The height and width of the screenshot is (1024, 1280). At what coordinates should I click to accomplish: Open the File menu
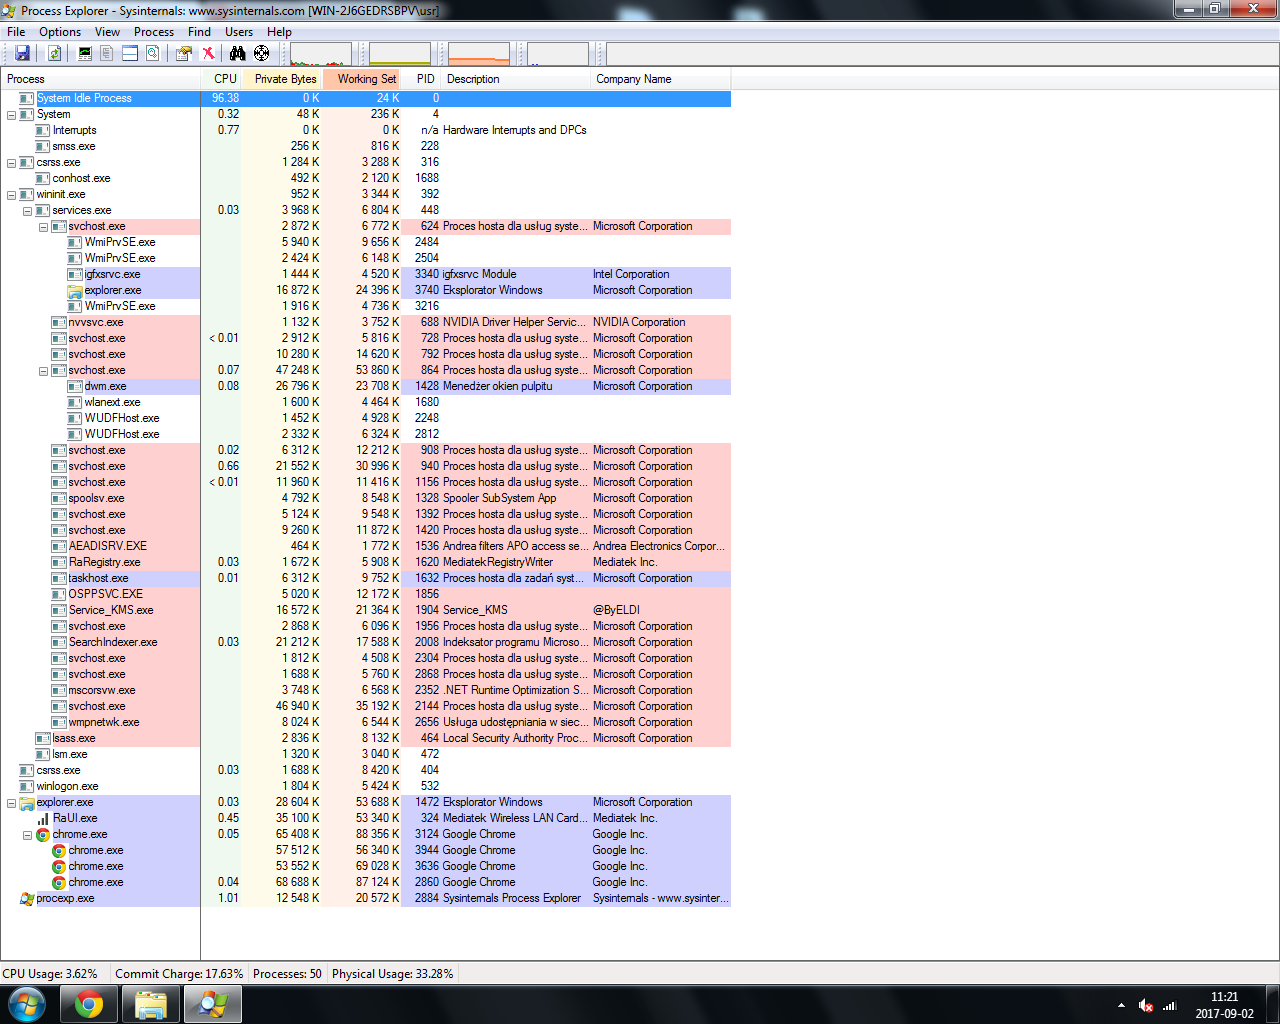16,32
